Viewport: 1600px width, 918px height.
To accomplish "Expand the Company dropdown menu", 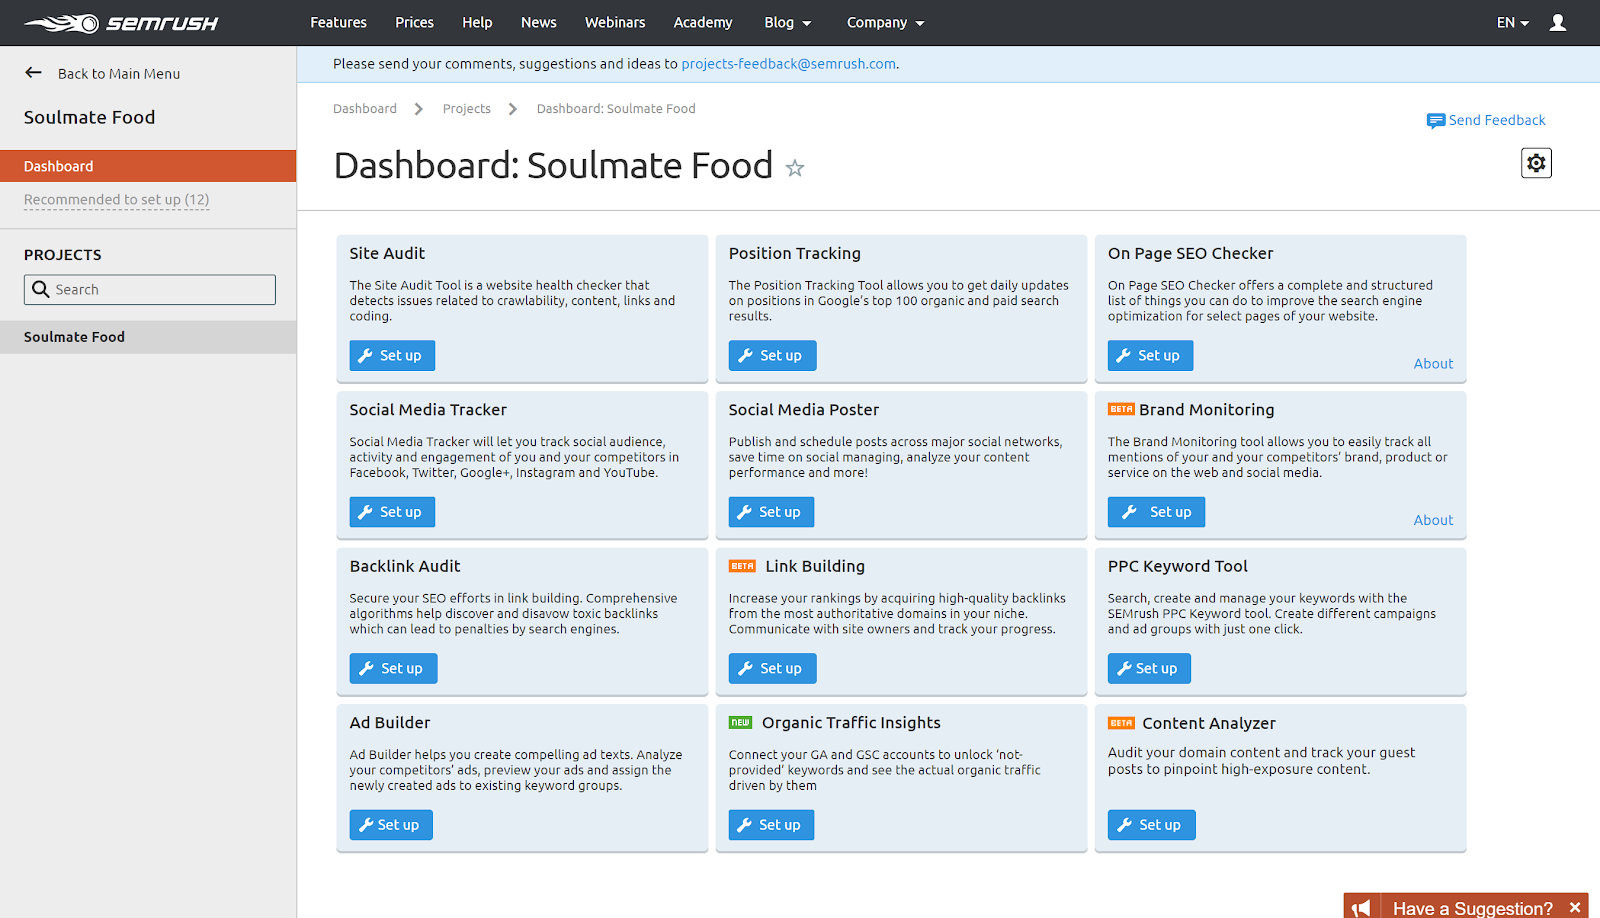I will 886,22.
